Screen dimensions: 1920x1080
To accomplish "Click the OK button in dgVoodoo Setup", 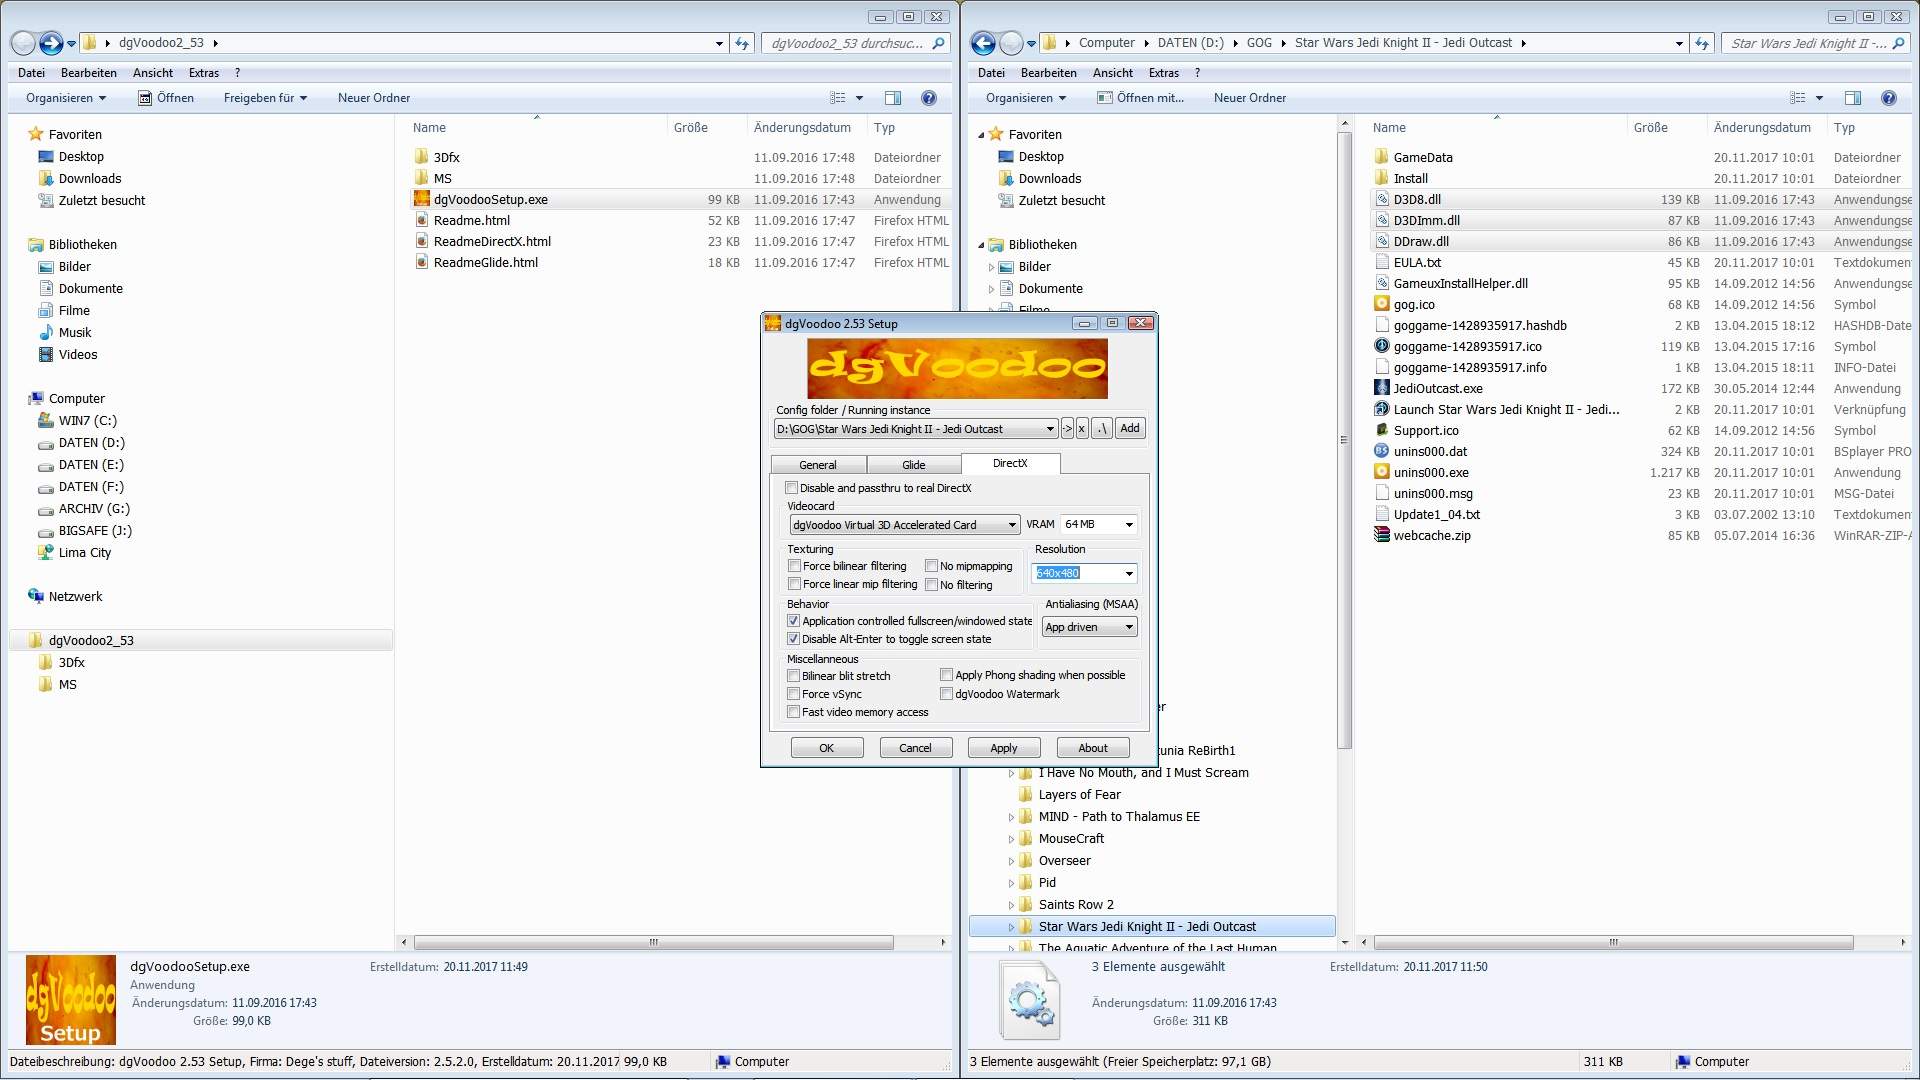I will pos(827,748).
